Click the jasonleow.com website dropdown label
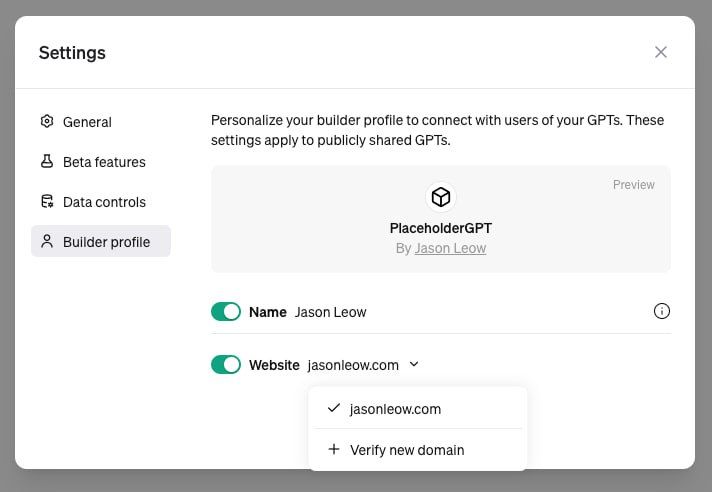The image size is (712, 492). pyautogui.click(x=353, y=365)
